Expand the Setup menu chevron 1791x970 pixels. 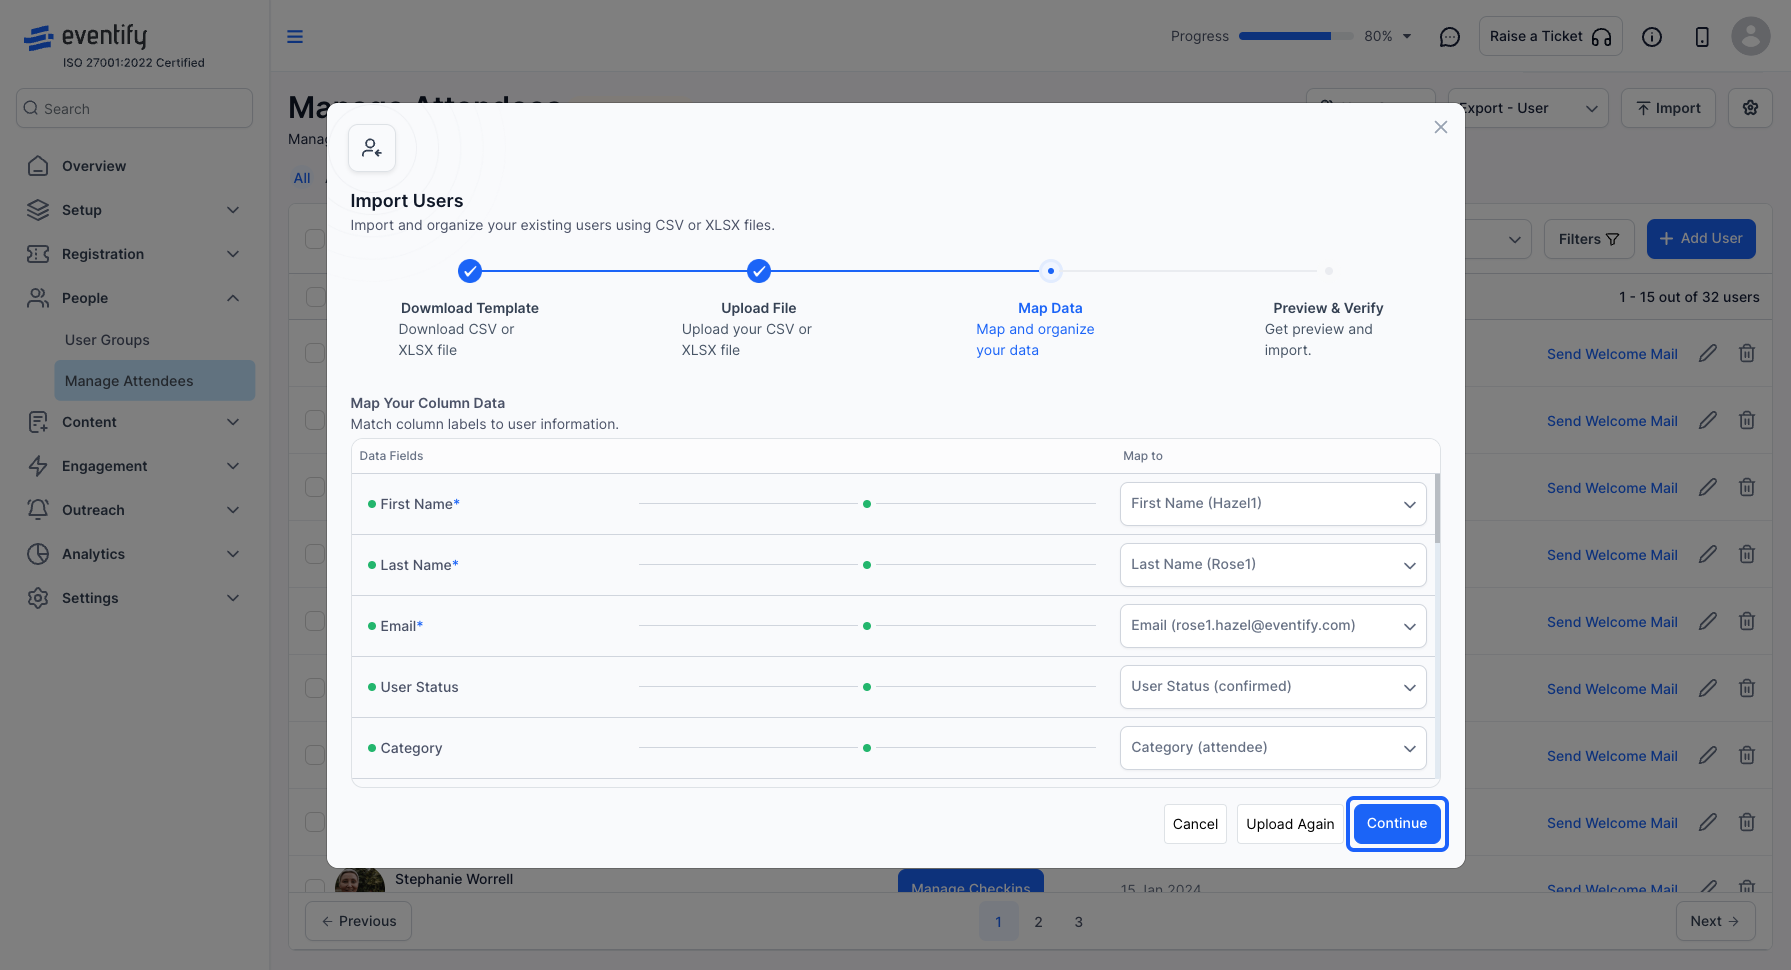pos(233,210)
